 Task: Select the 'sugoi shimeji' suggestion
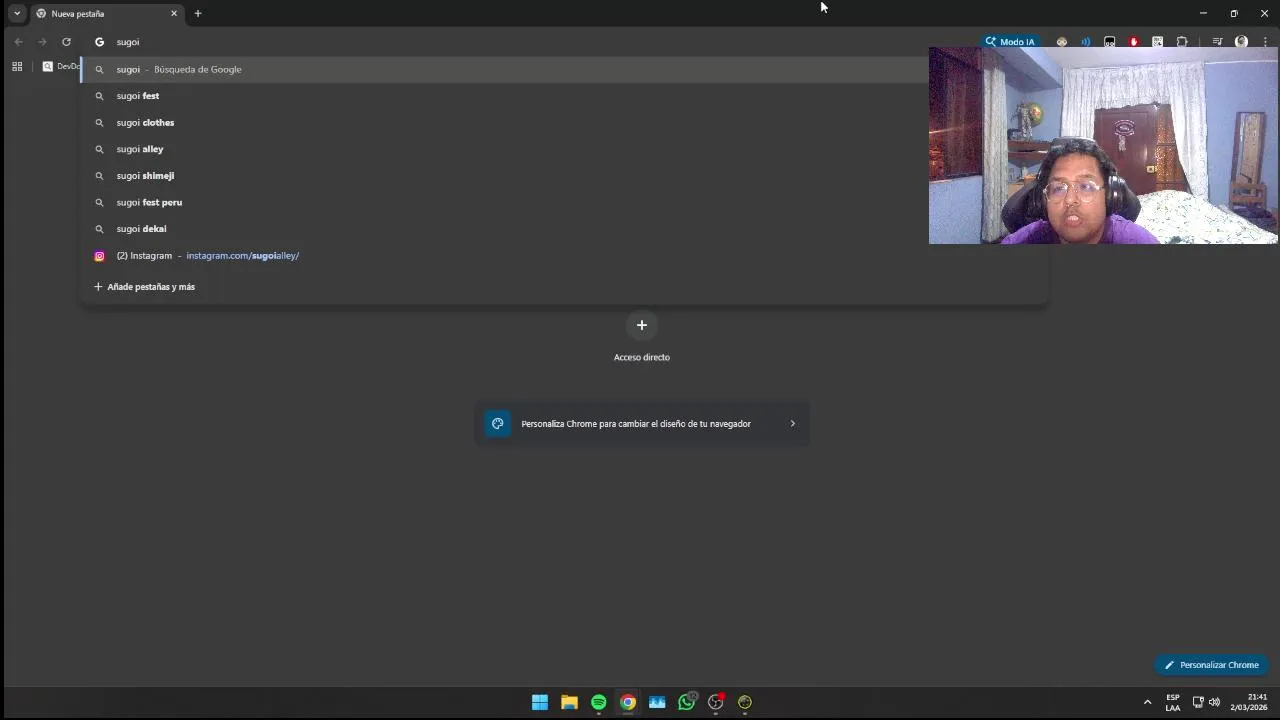pyautogui.click(x=505, y=175)
